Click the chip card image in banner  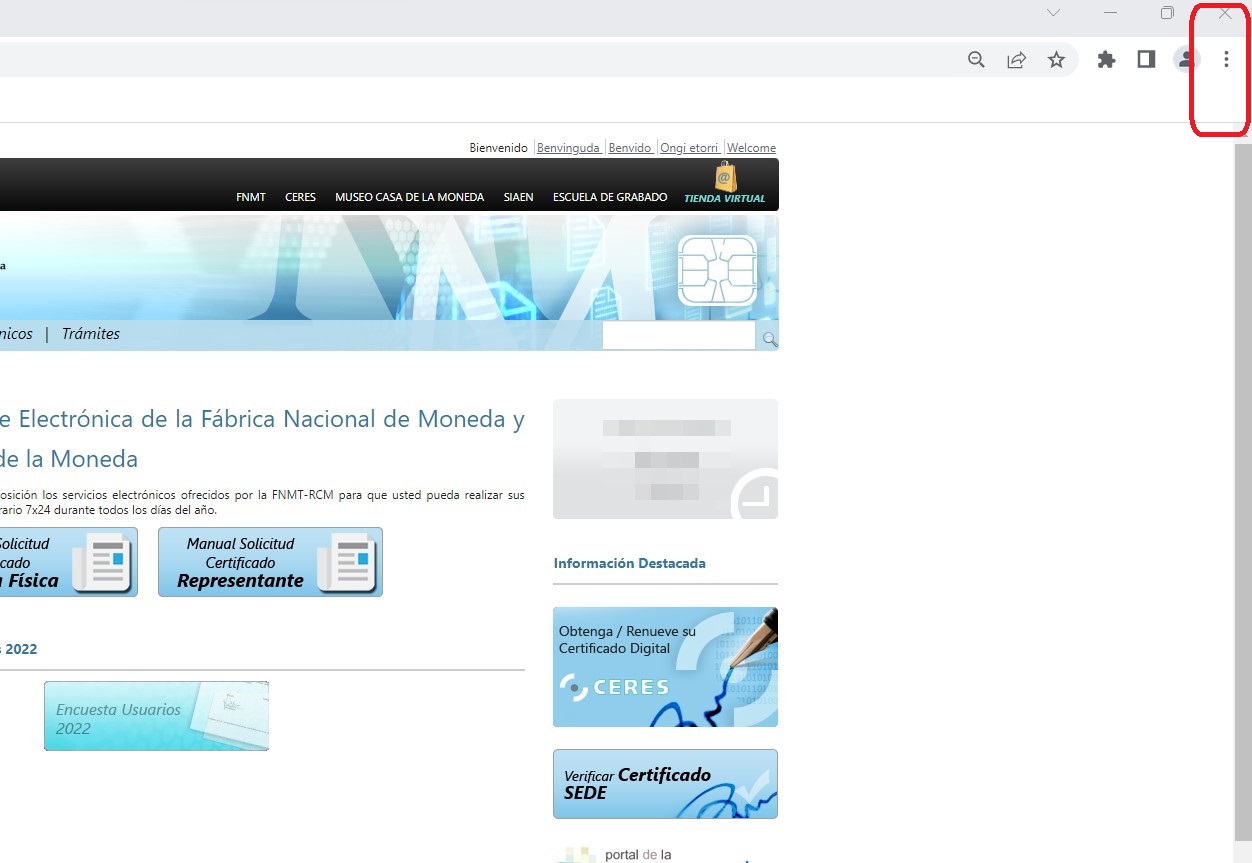[717, 270]
